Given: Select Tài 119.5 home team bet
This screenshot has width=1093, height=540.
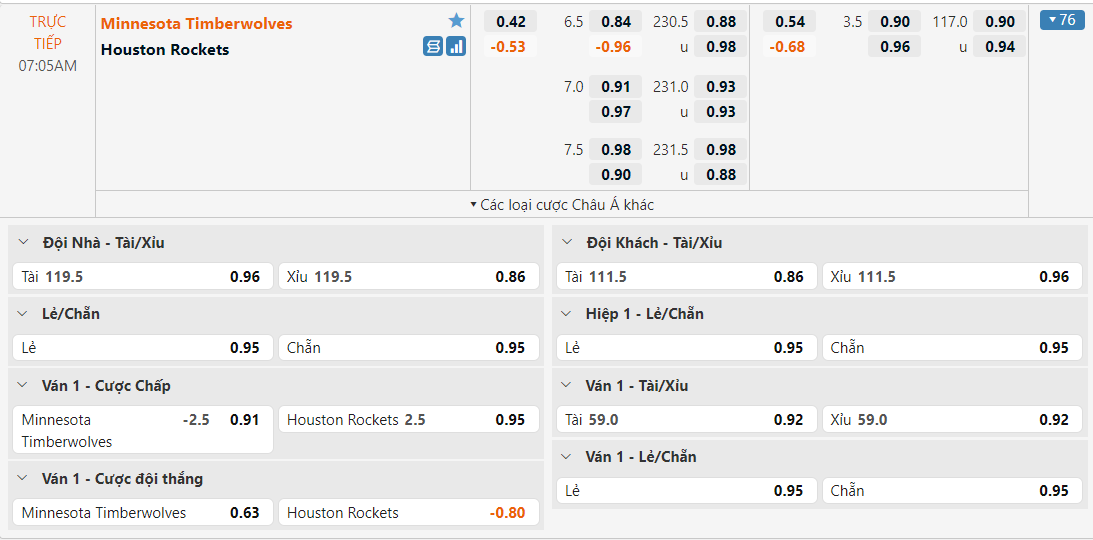Looking at the screenshot, I should coord(141,277).
